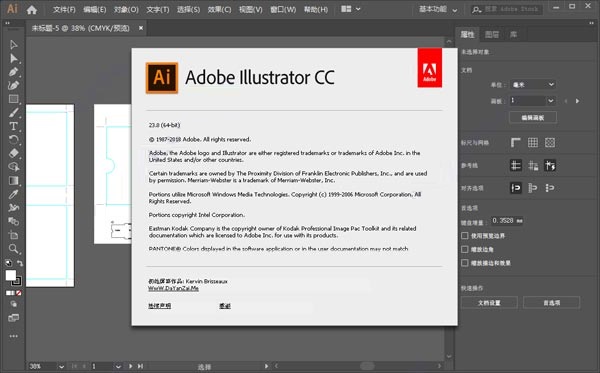The height and width of the screenshot is (373, 600).
Task: Click the 文档设置 button
Action: click(489, 303)
